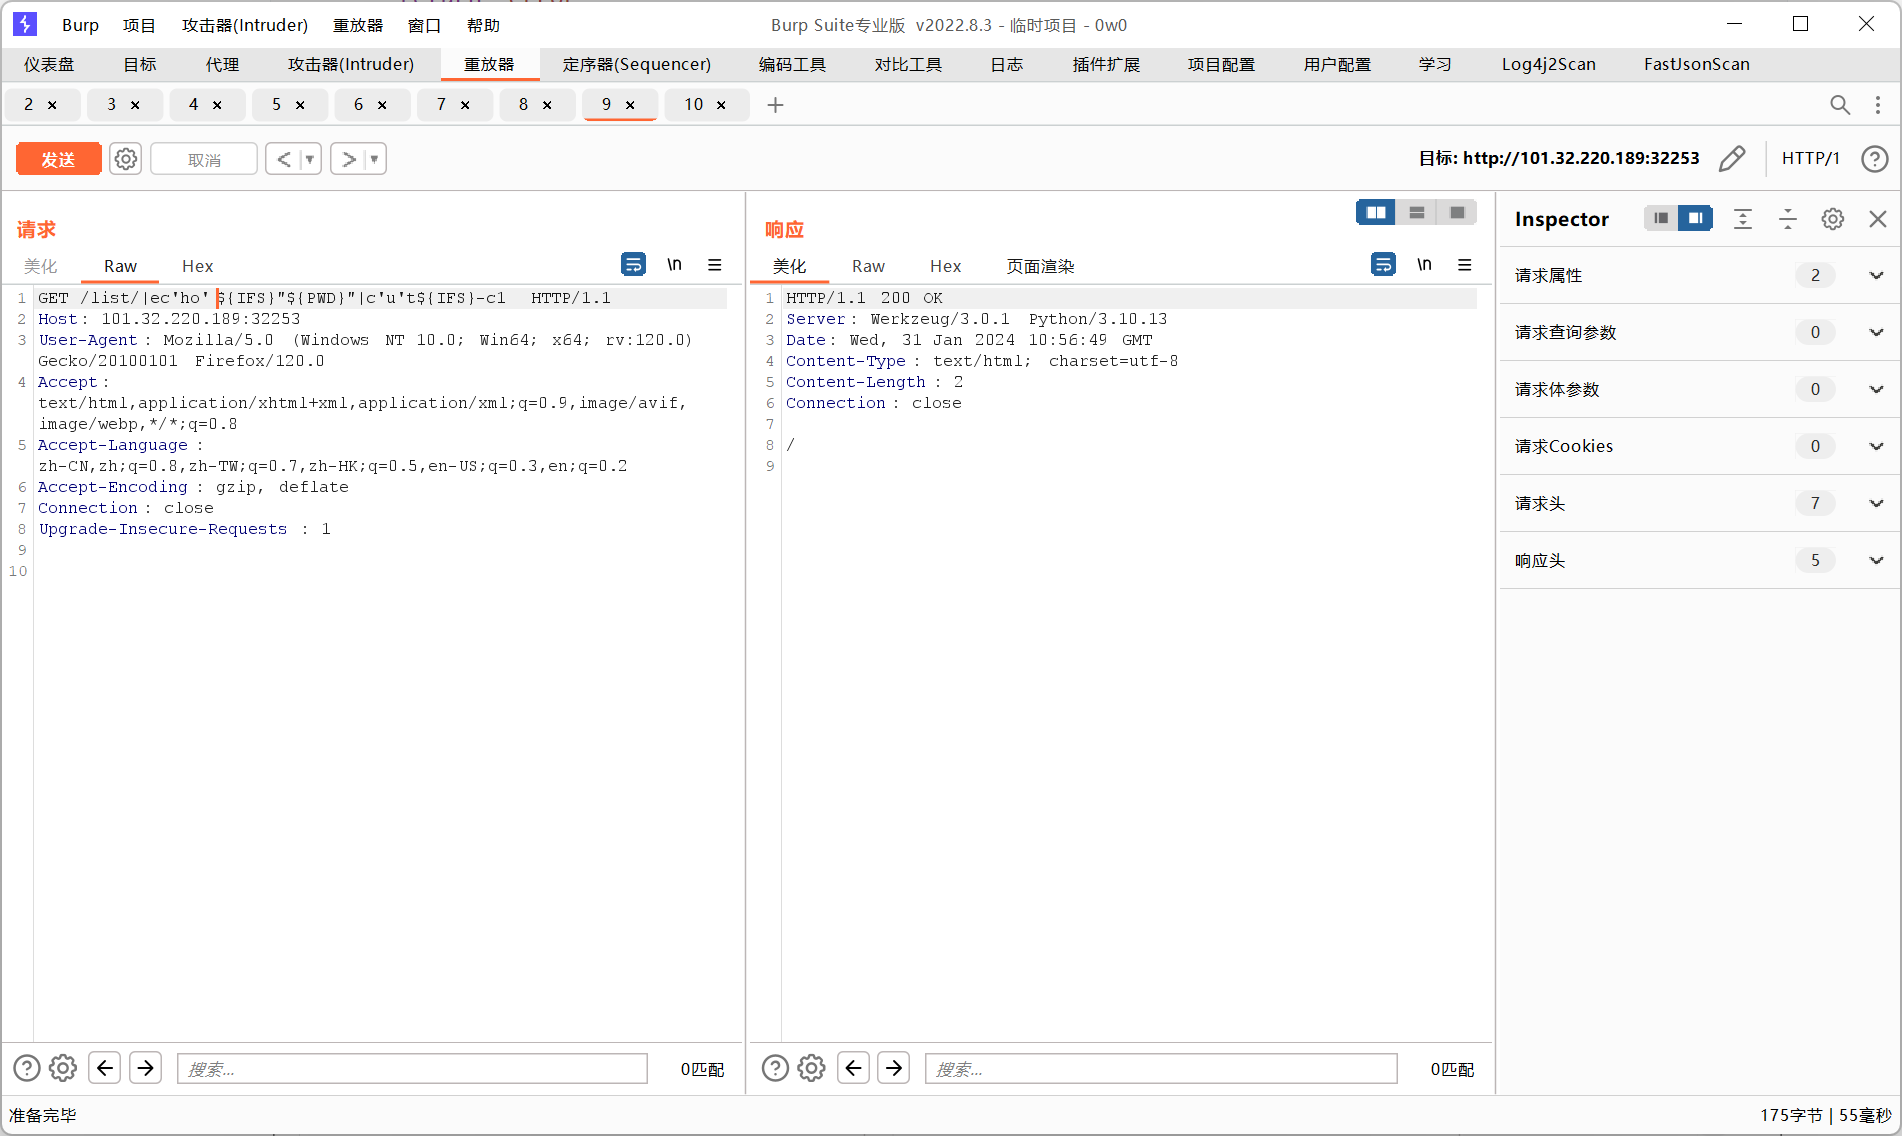Click the Burp Suite logo icon

point(25,24)
